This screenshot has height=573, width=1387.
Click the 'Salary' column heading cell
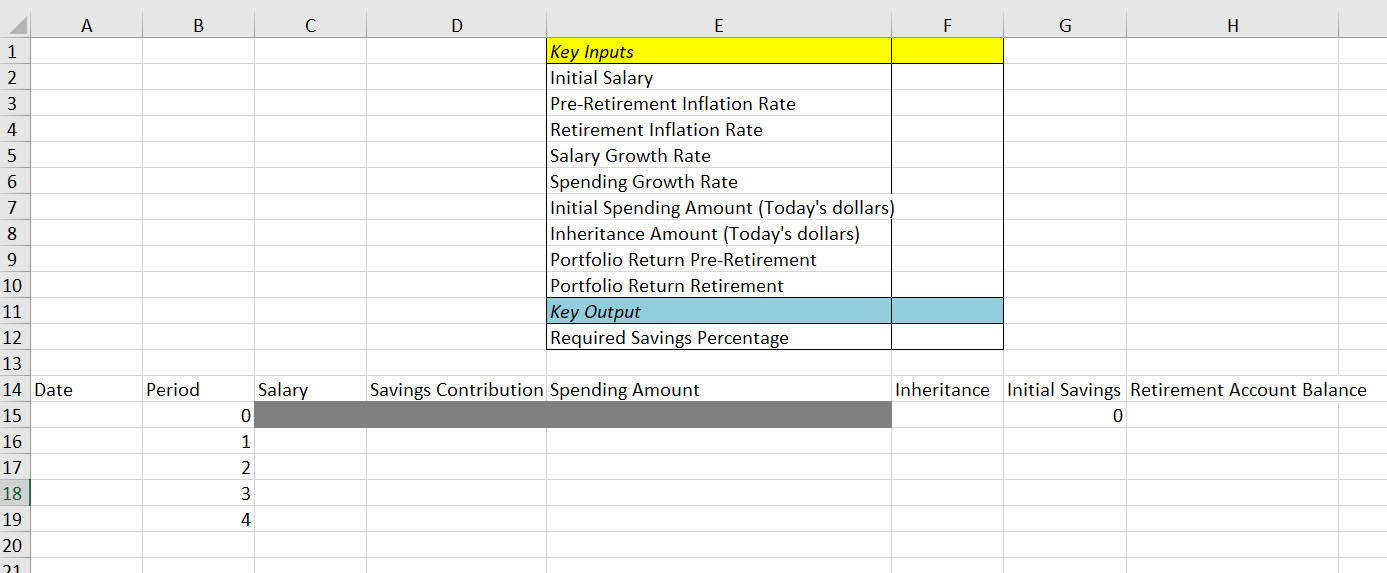[x=311, y=390]
